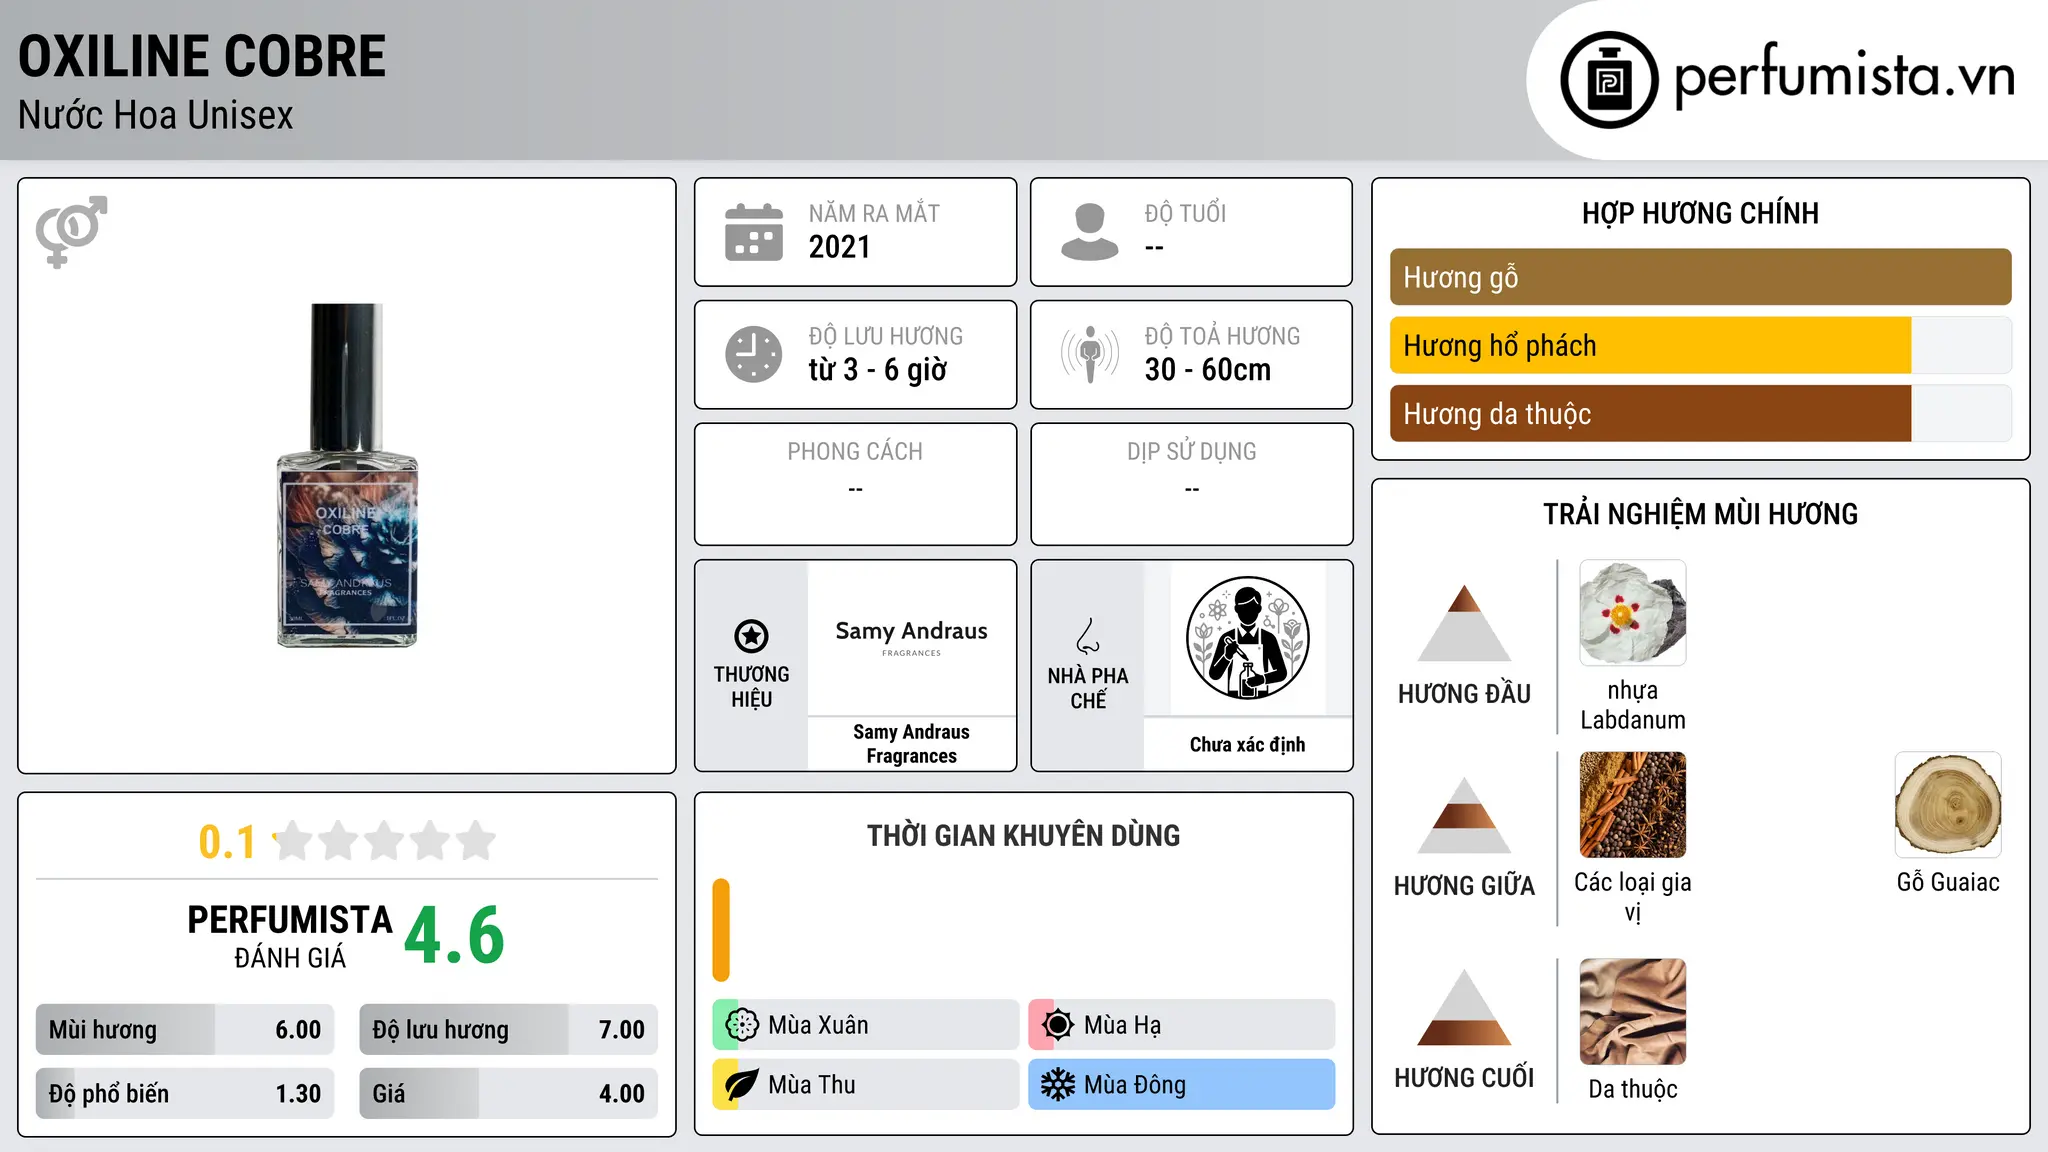This screenshot has height=1152, width=2048.
Task: Open the Gỗ Guaiac note image
Action: pyautogui.click(x=1948, y=805)
